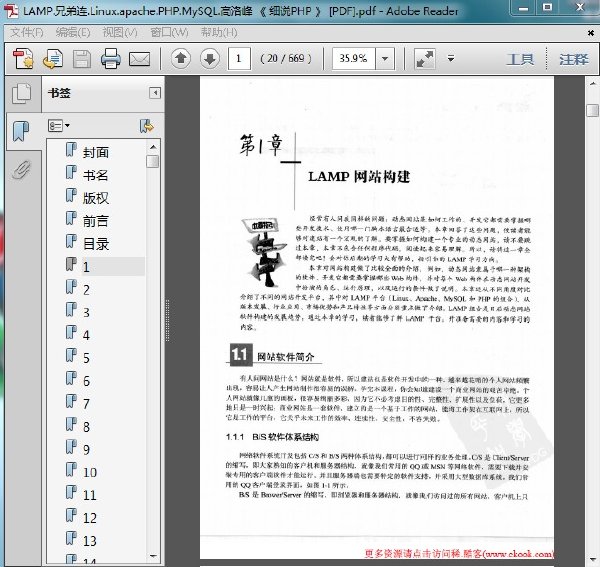This screenshot has width=600, height=567.
Task: Open the 工具 pane
Action: tap(520, 59)
